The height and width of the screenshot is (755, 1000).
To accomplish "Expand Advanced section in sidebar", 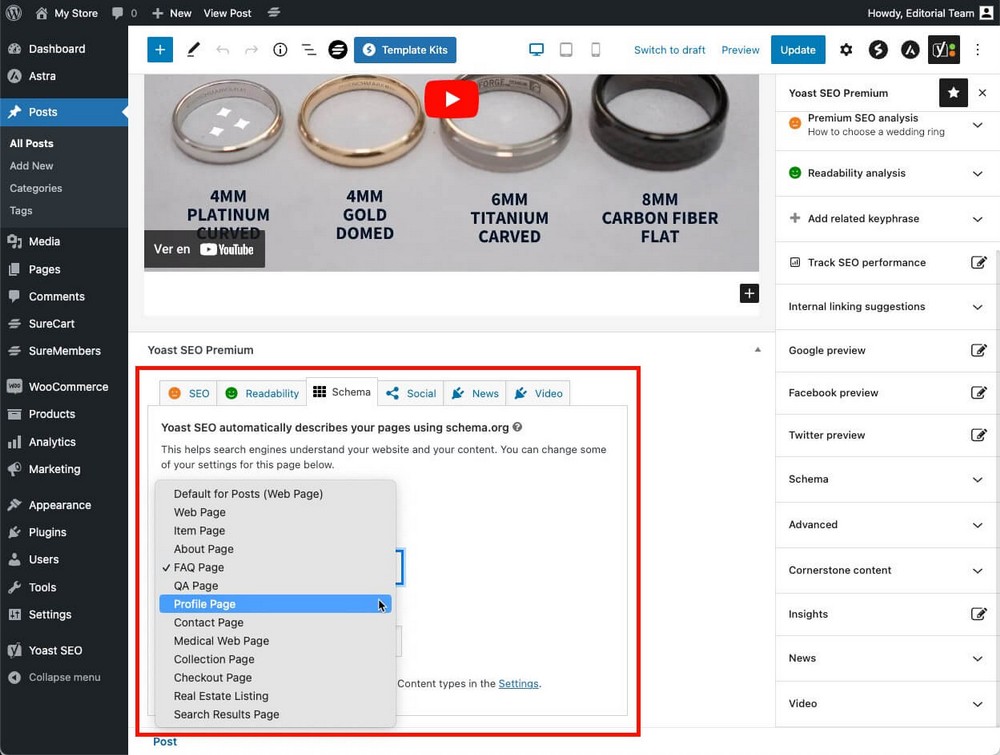I will click(887, 525).
